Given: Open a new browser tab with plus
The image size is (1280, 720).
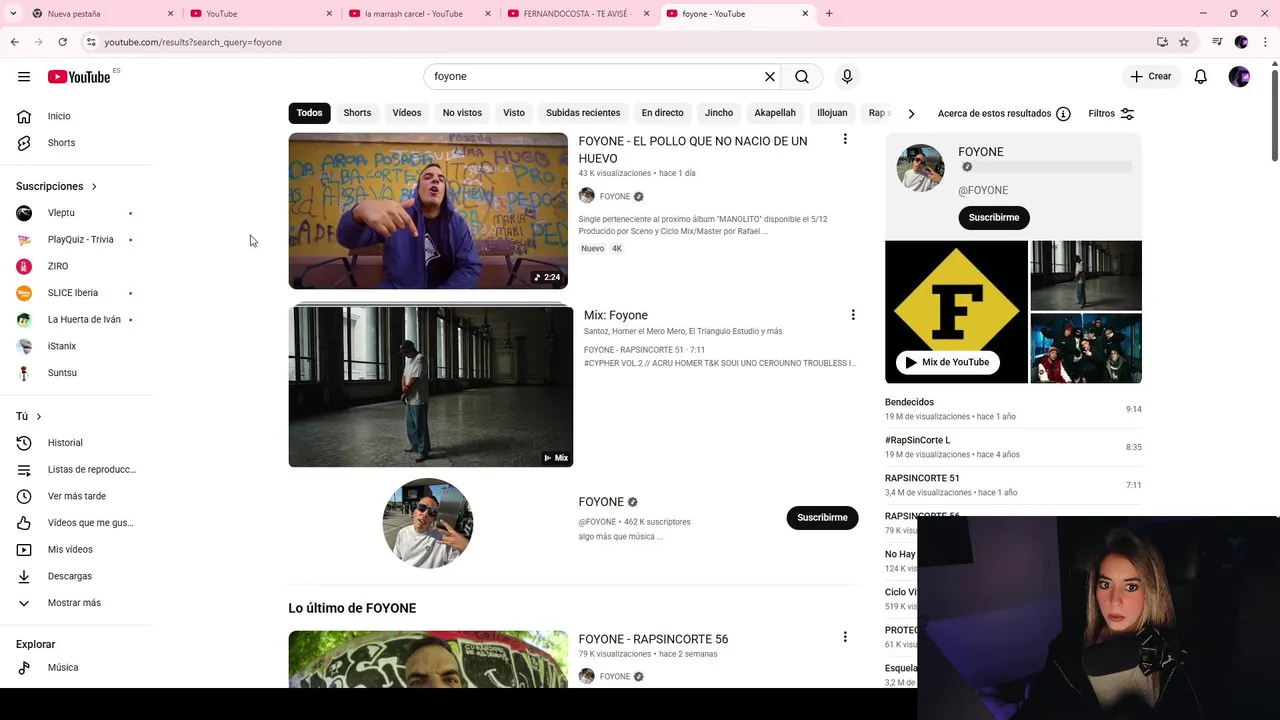Looking at the screenshot, I should coord(829,14).
